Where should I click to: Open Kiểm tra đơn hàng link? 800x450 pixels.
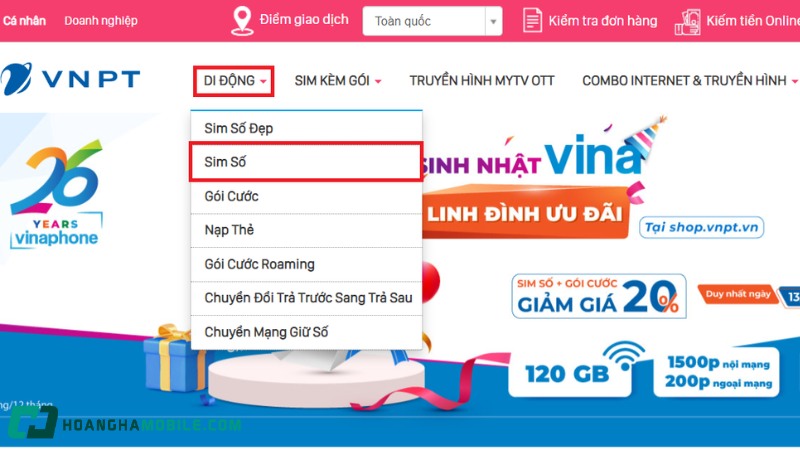point(603,21)
